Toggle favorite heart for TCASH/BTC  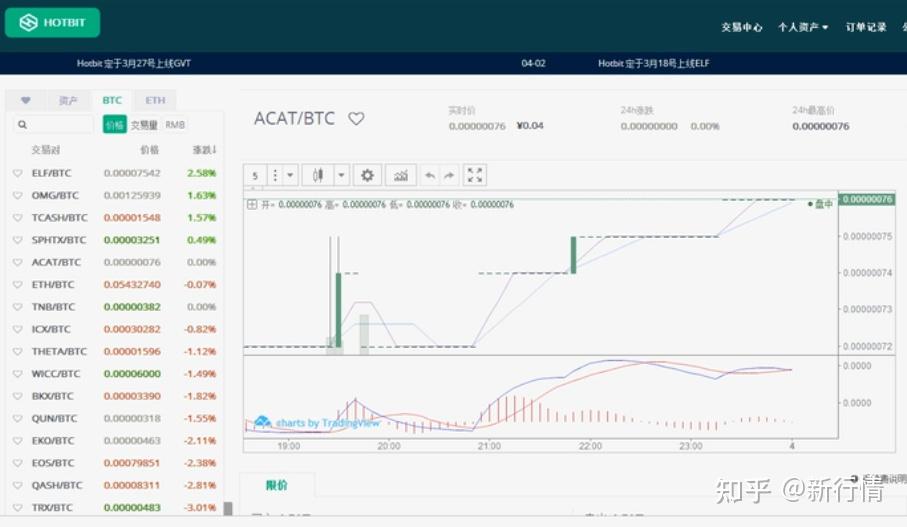[17, 218]
